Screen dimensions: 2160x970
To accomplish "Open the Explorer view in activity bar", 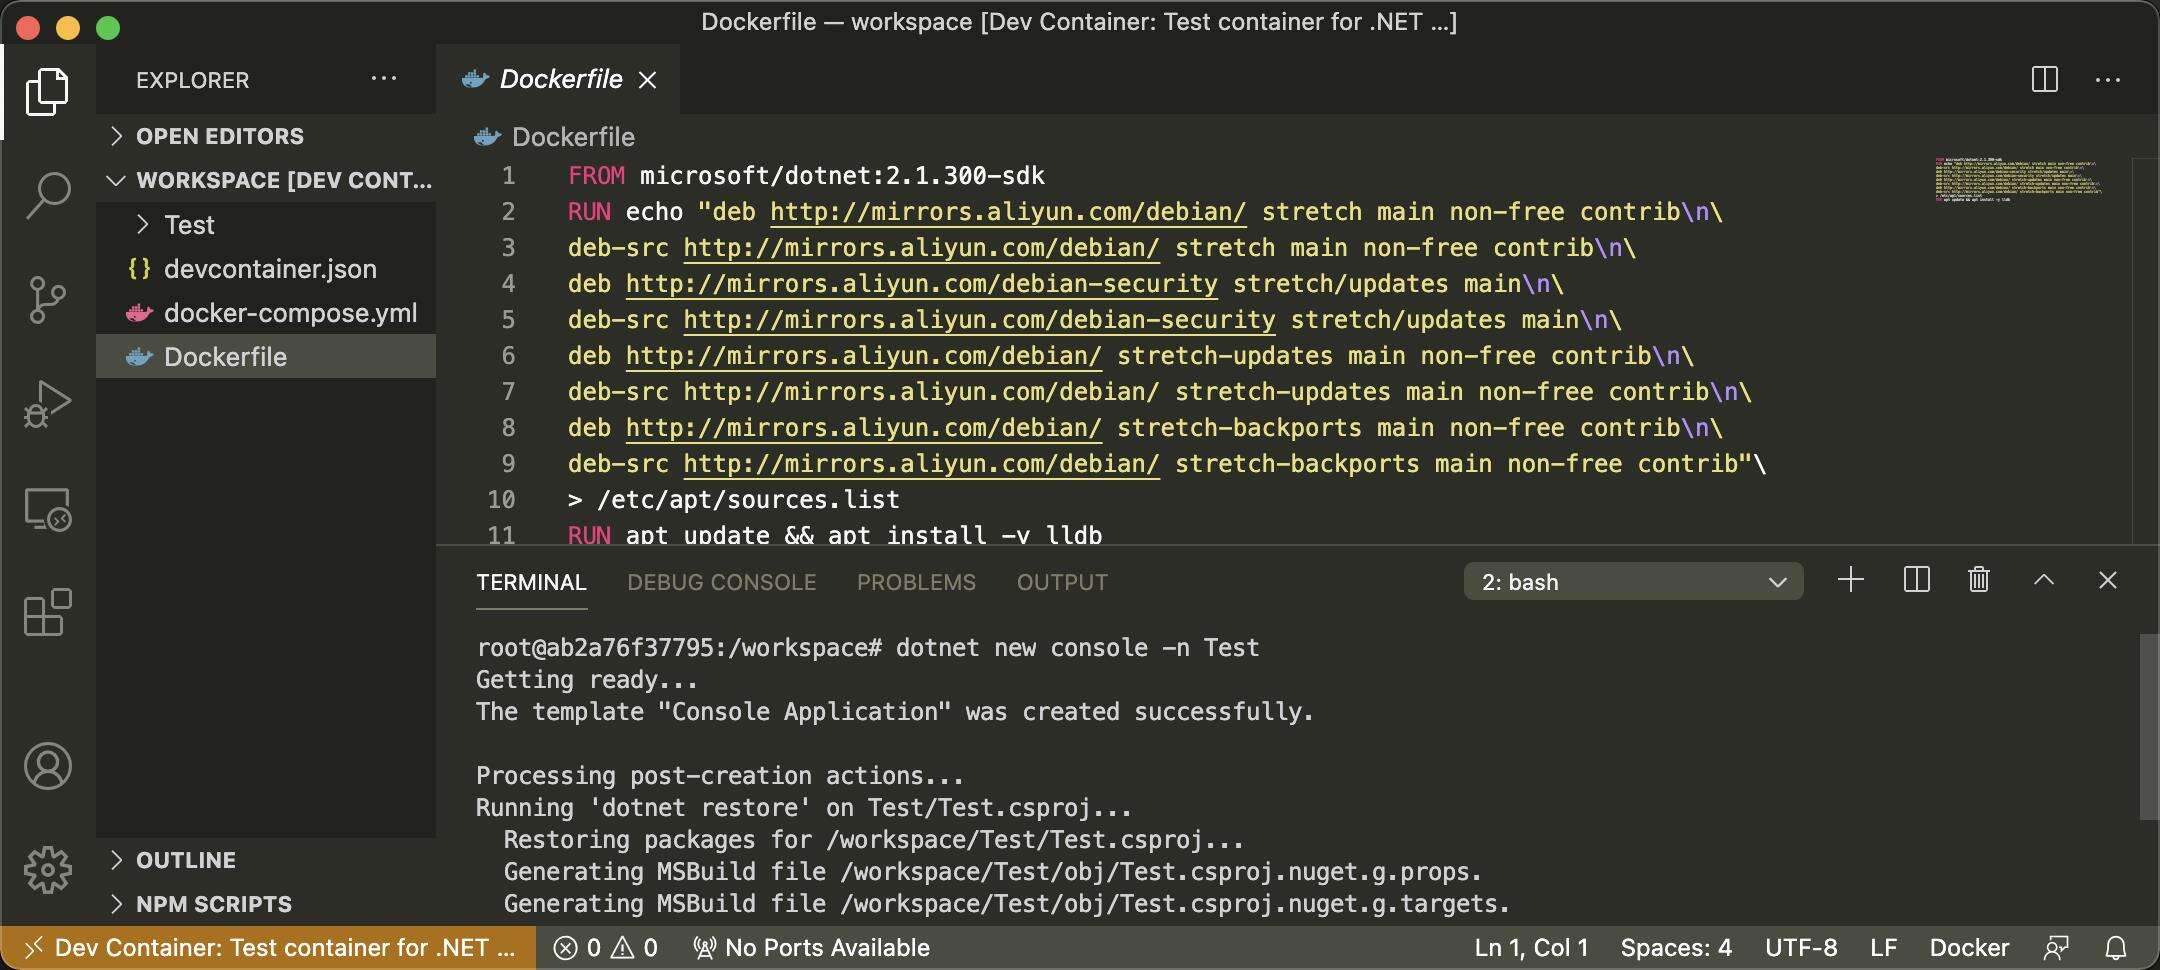I will 47,92.
